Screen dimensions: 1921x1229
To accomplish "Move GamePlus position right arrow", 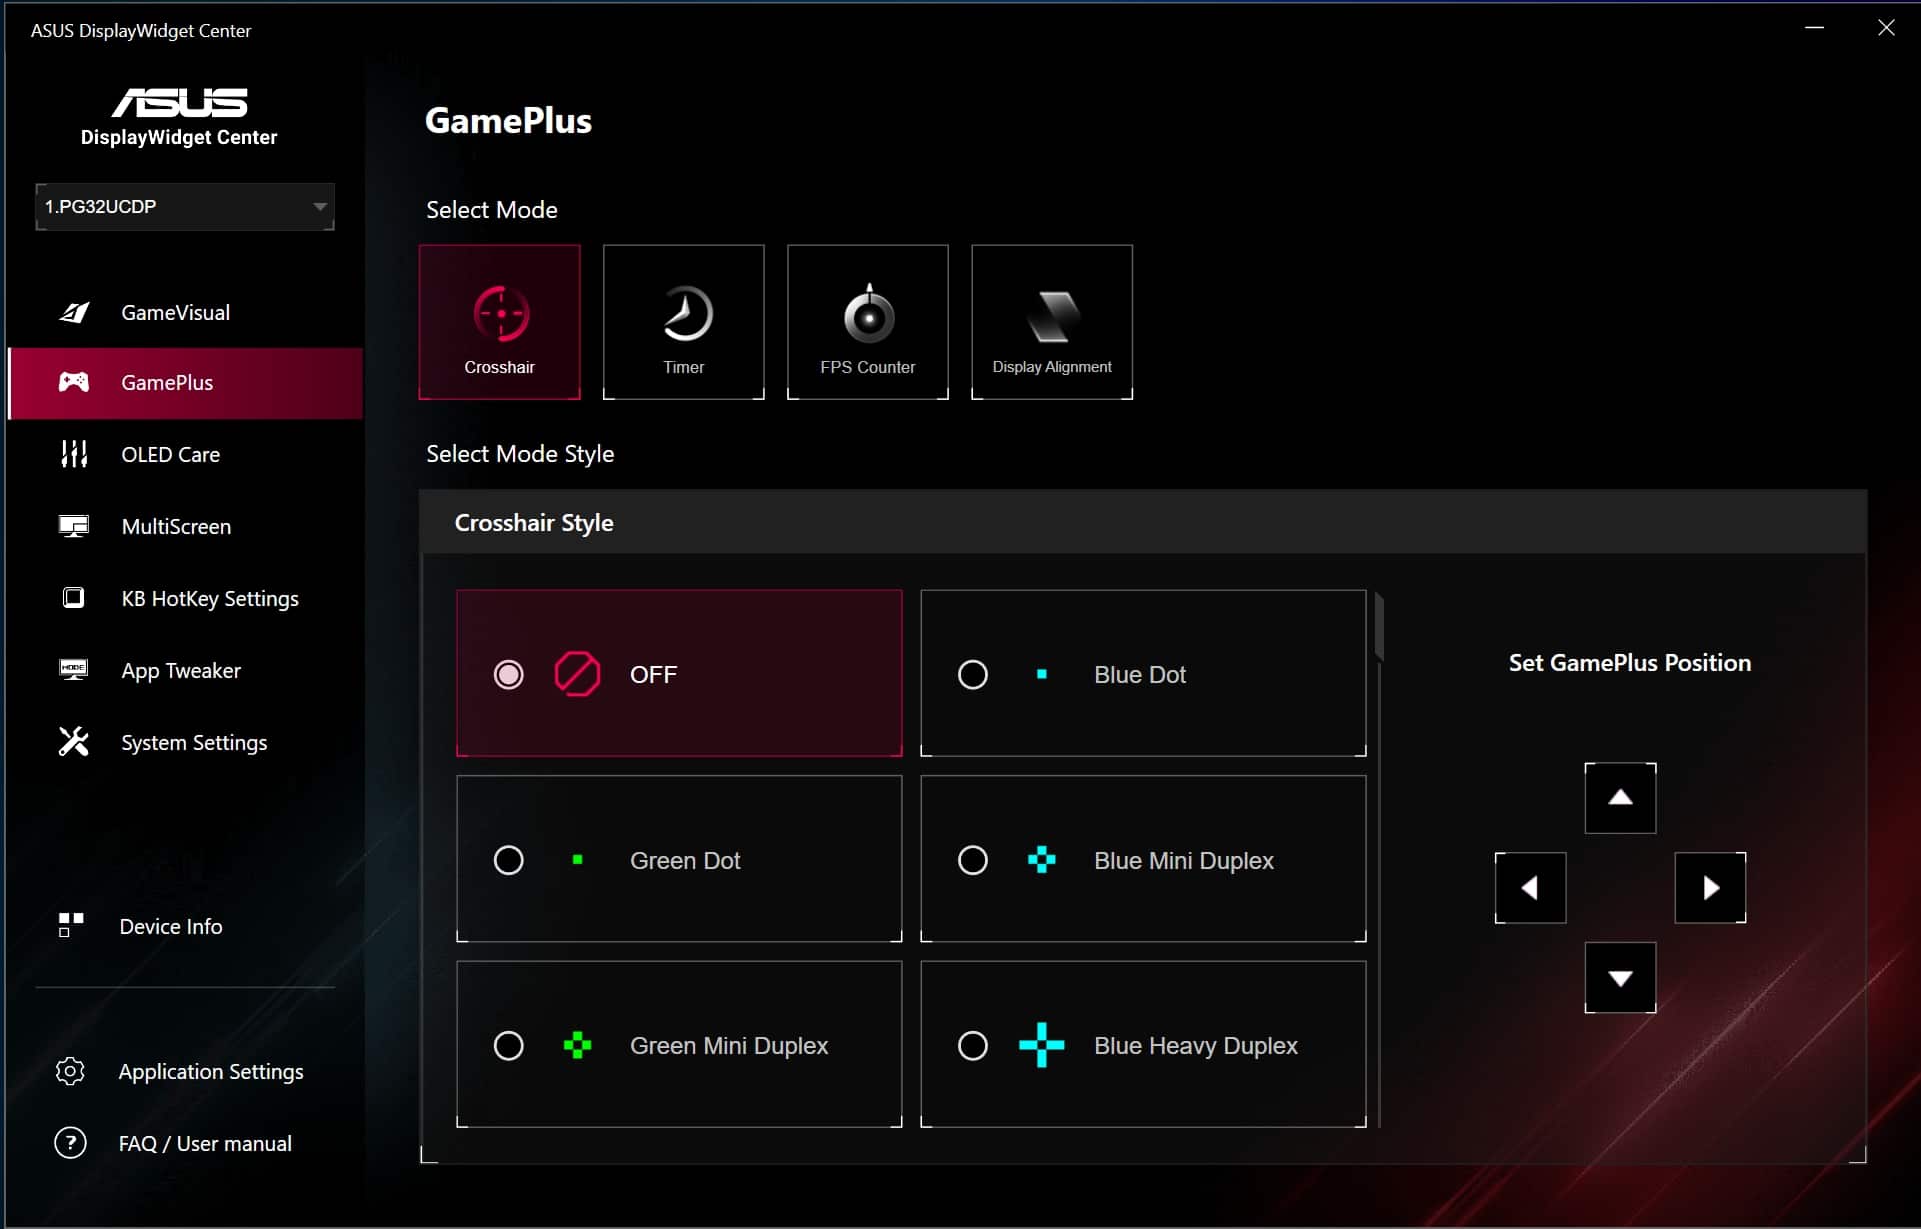I will click(1710, 888).
